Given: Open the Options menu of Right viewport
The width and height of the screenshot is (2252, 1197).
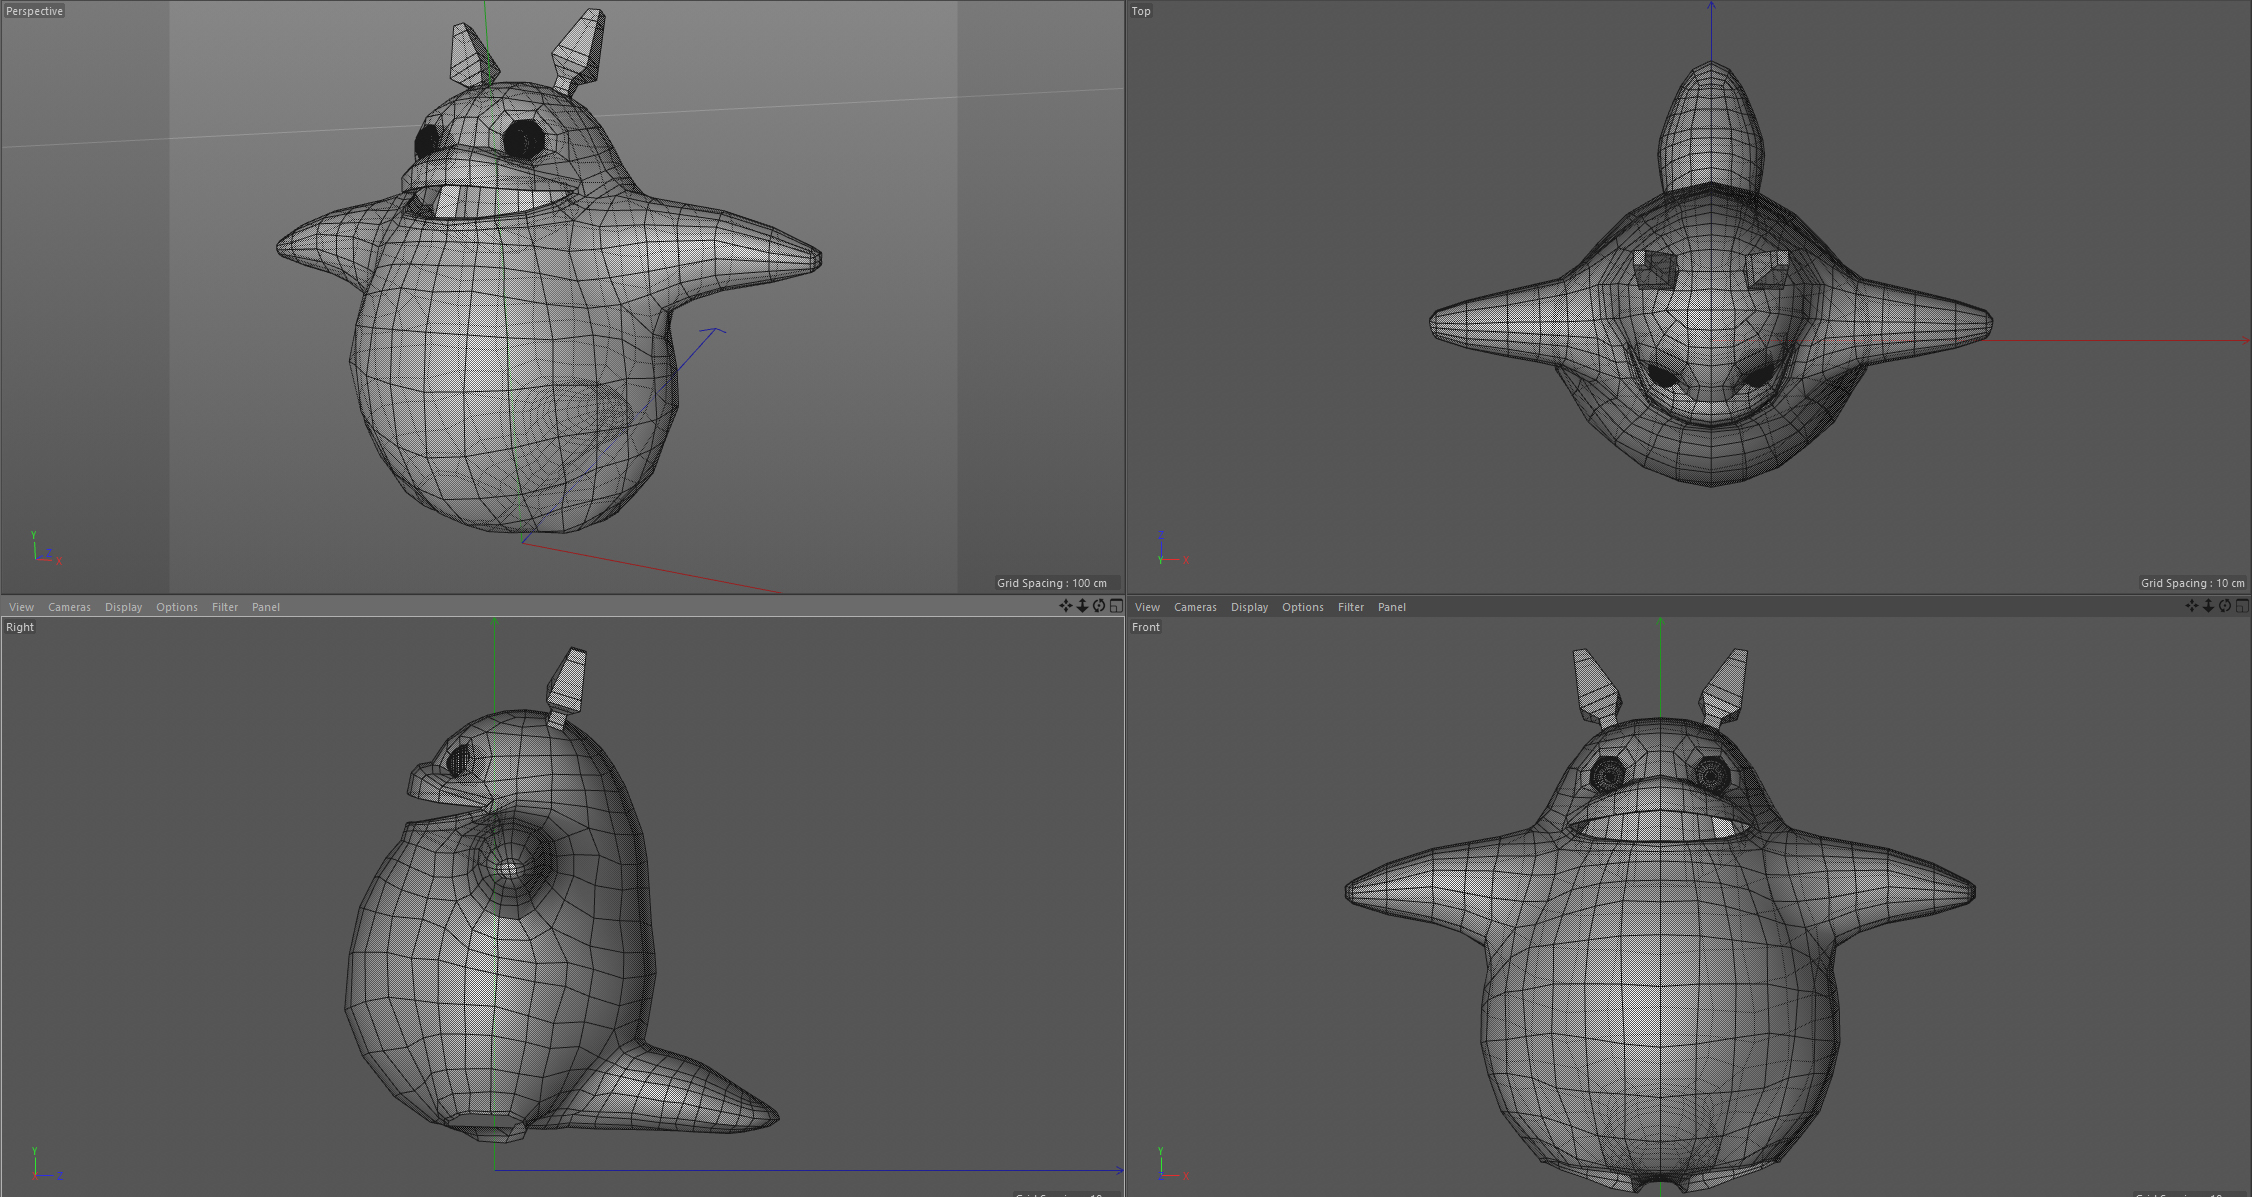Looking at the screenshot, I should [177, 607].
